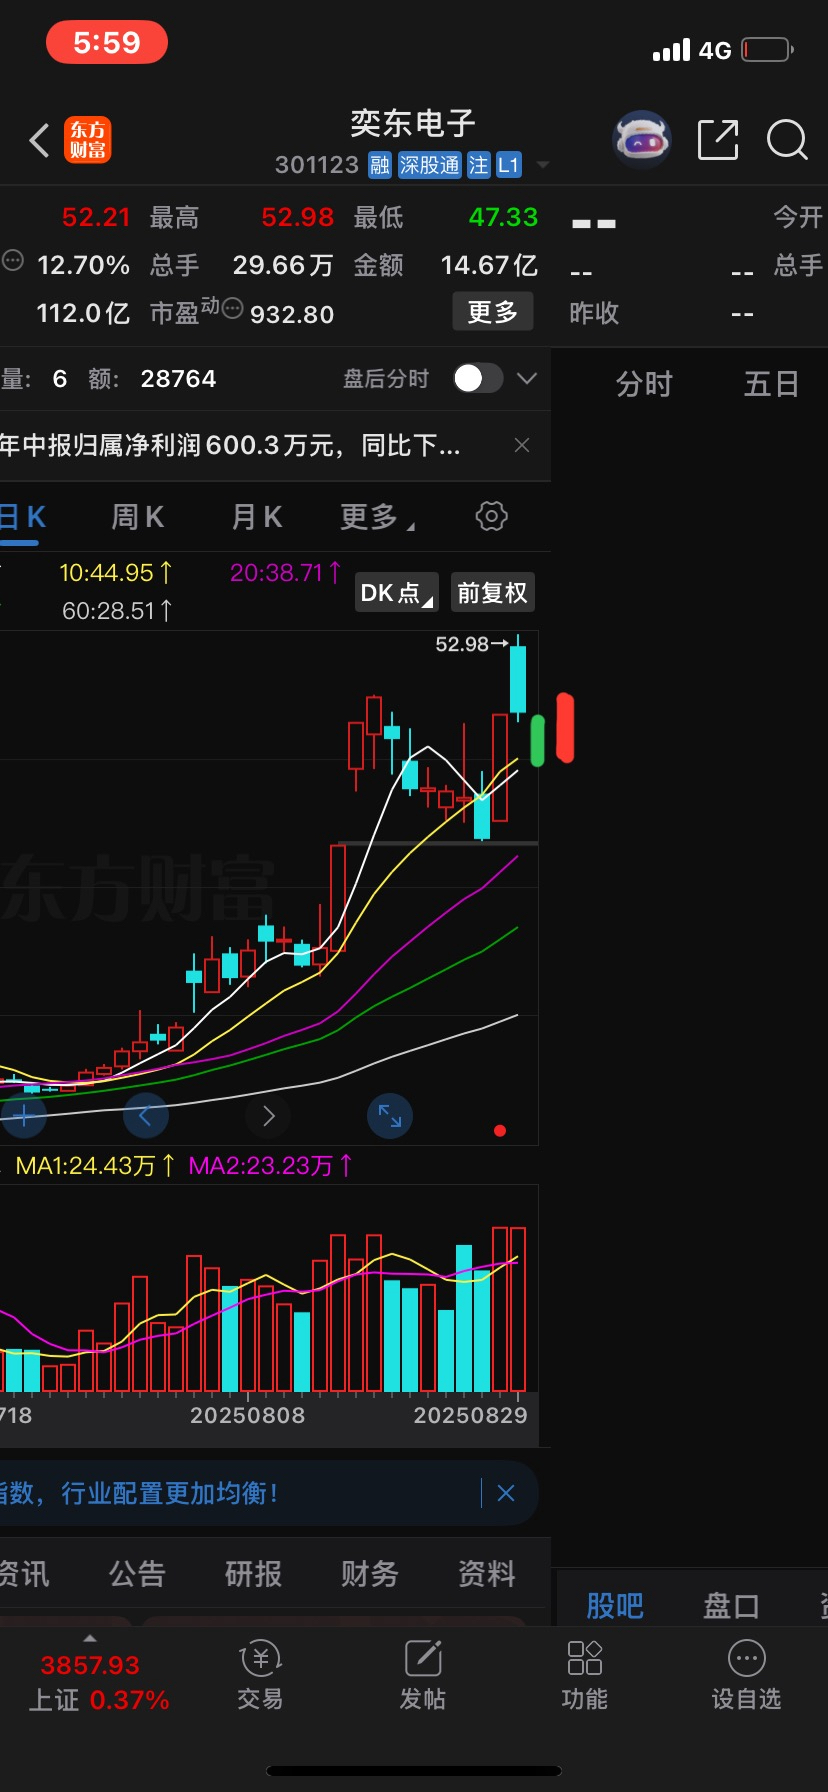Tap the 20250808 date axis label
The width and height of the screenshot is (828, 1792).
[248, 1415]
